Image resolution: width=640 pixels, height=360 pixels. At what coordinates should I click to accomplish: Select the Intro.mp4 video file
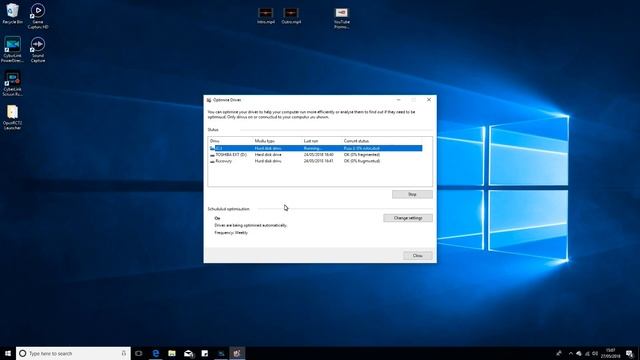[266, 16]
